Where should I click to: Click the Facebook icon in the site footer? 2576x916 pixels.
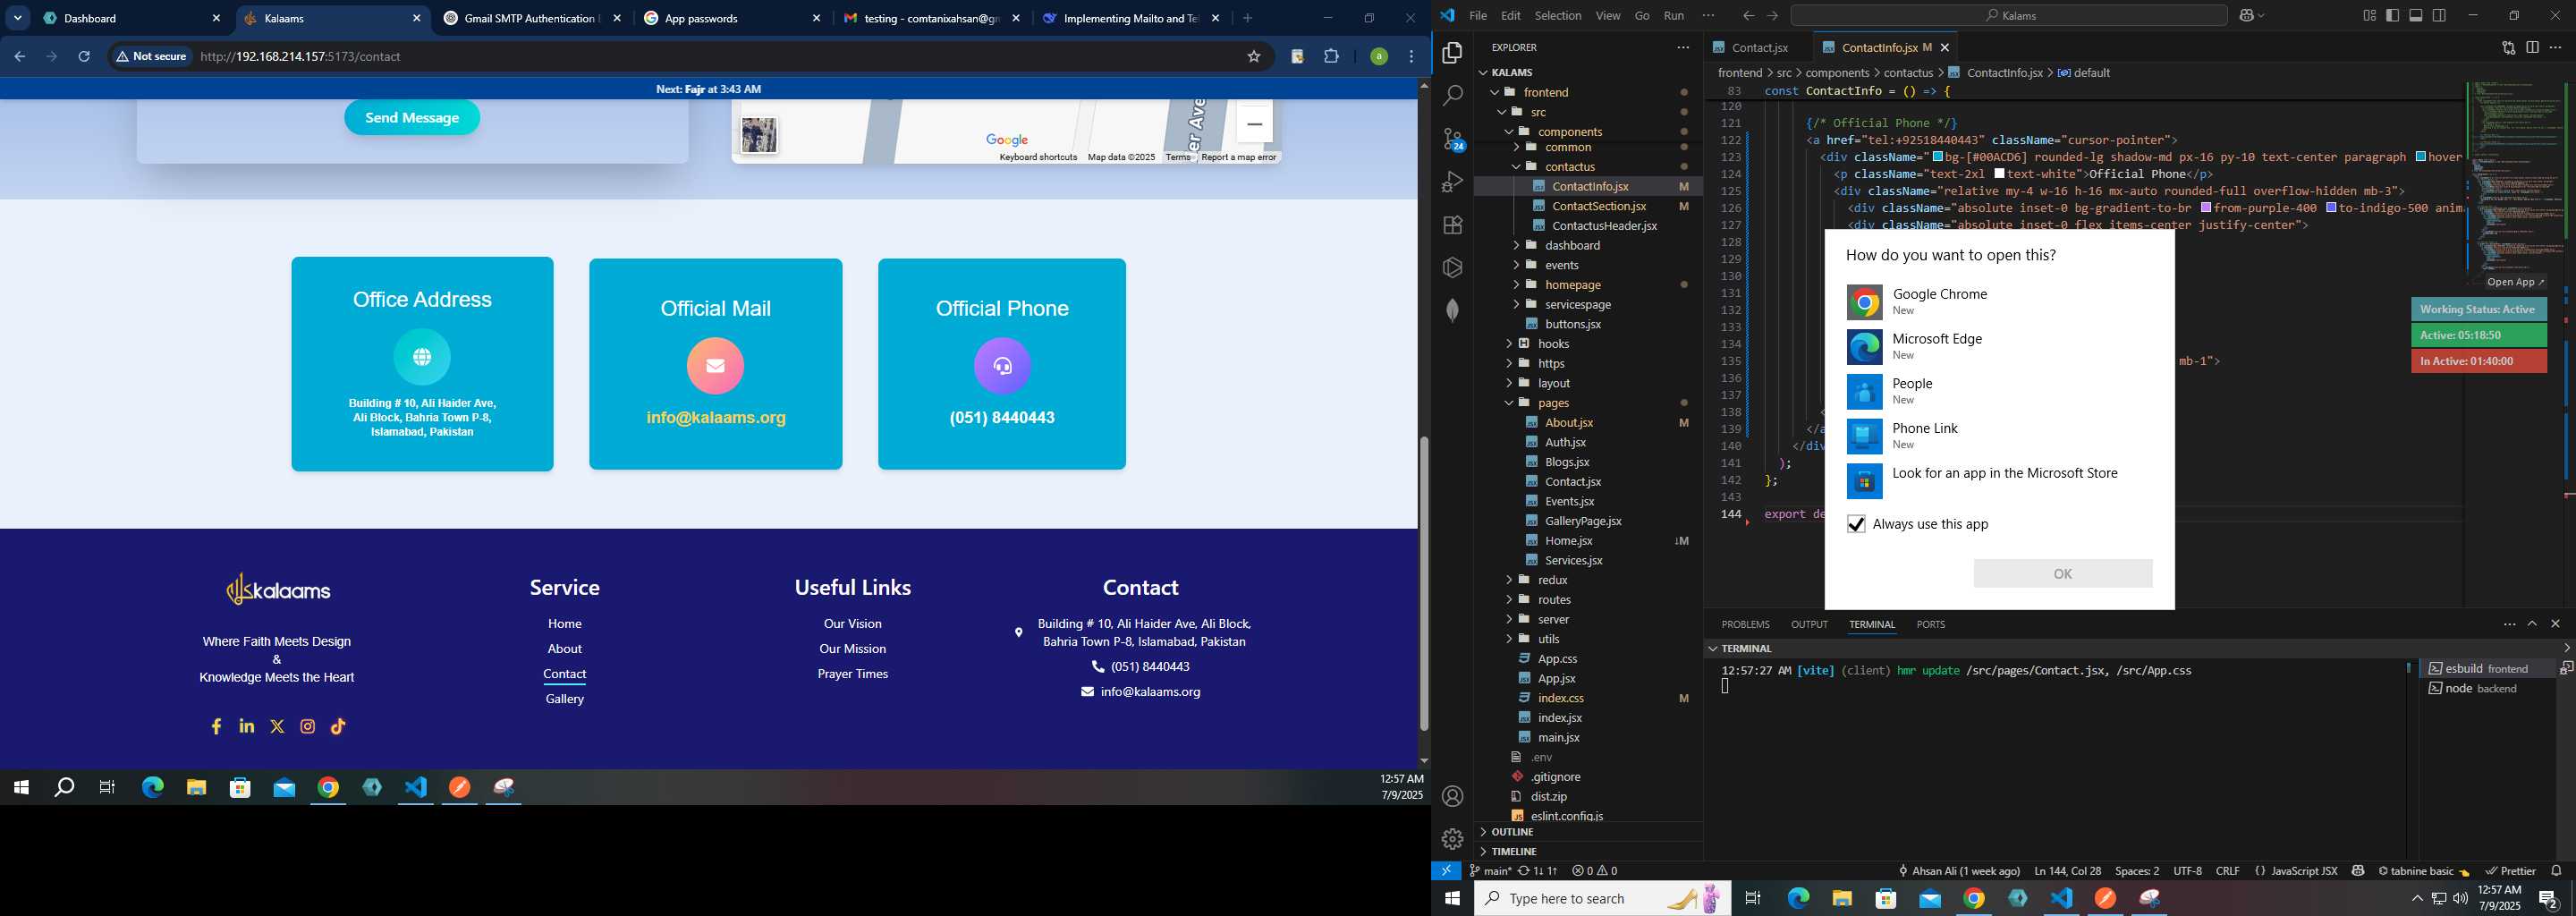click(x=216, y=727)
